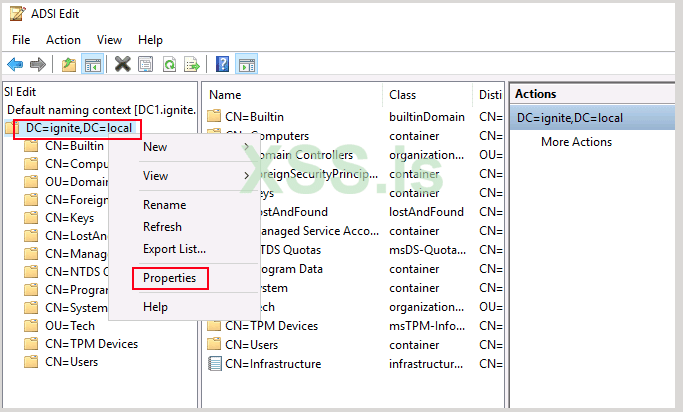Click CN=Infrastructure document icon in list

215,364
